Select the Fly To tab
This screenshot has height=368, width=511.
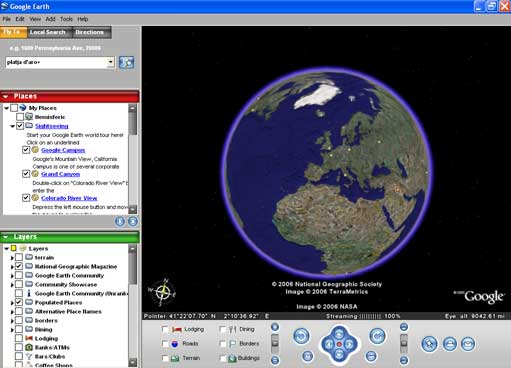point(13,32)
